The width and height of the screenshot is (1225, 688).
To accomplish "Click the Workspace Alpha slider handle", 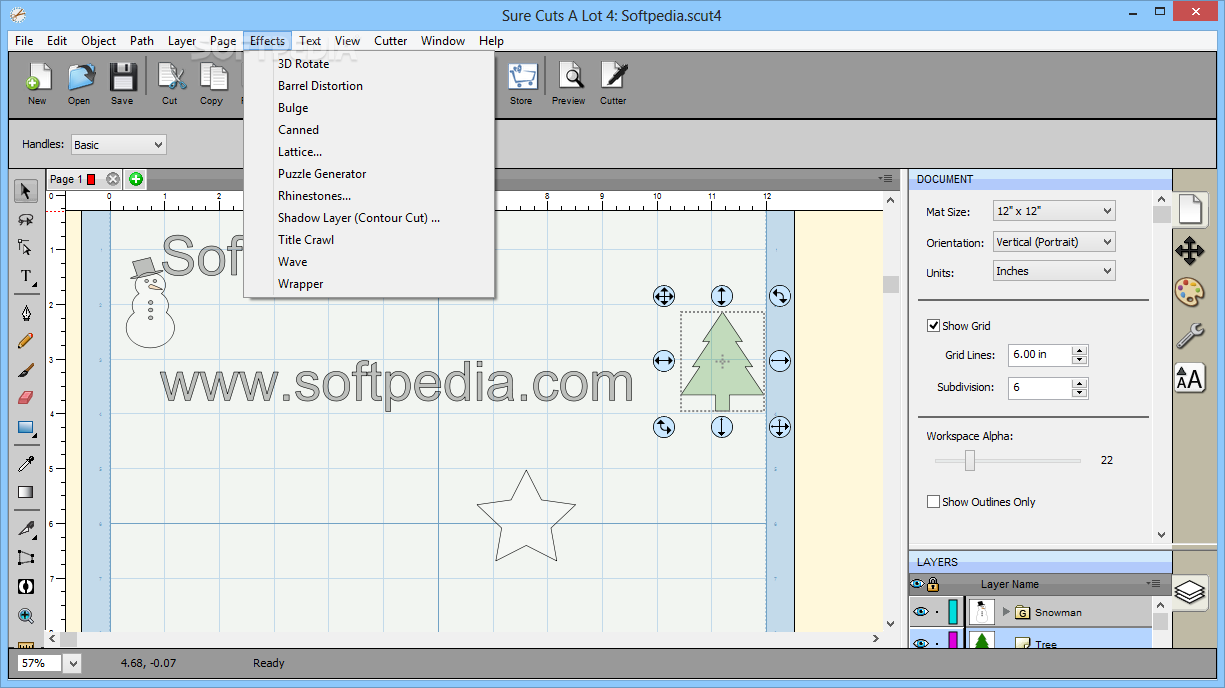I will click(969, 460).
